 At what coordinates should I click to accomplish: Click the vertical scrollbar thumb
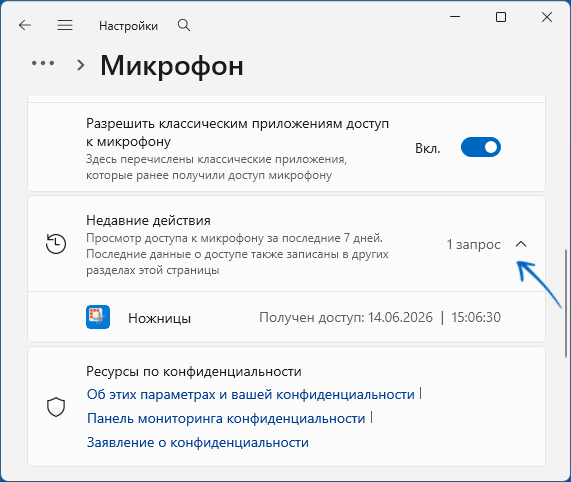(566, 303)
